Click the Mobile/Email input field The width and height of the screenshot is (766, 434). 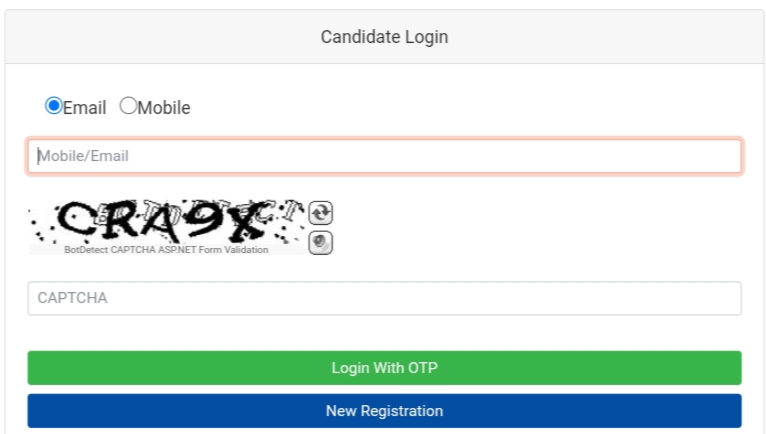[384, 156]
